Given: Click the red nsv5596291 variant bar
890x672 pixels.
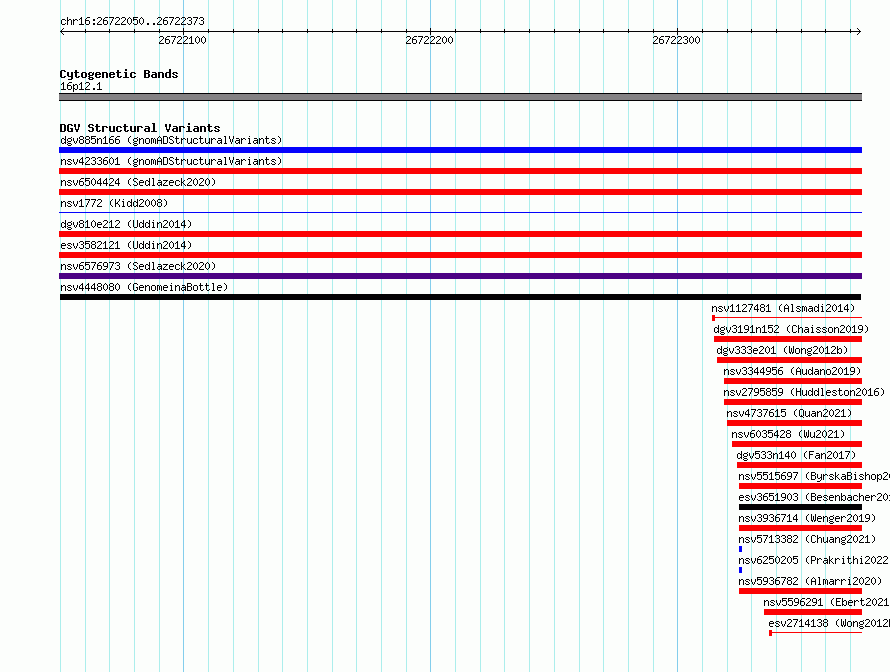Looking at the screenshot, I should pos(813,612).
